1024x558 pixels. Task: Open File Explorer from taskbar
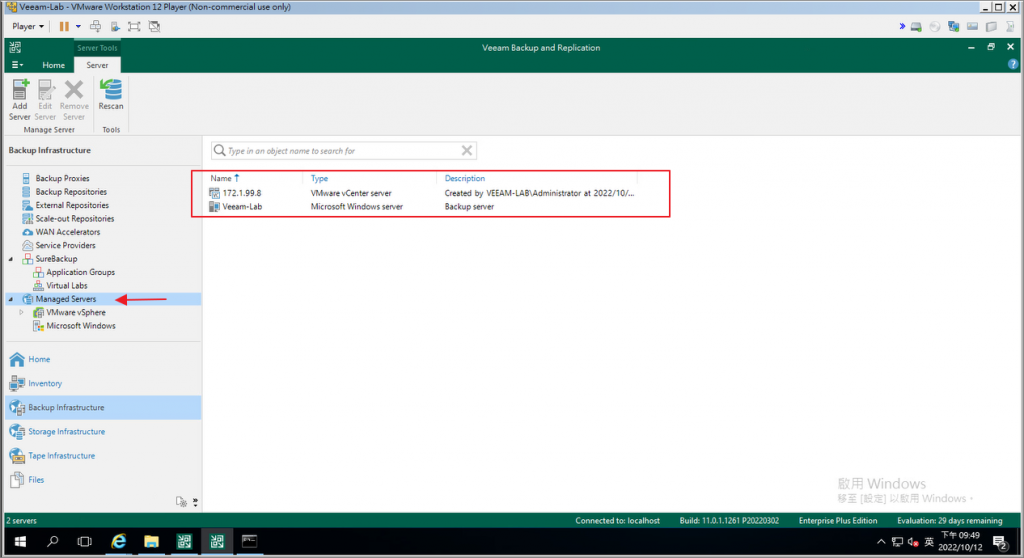click(152, 542)
